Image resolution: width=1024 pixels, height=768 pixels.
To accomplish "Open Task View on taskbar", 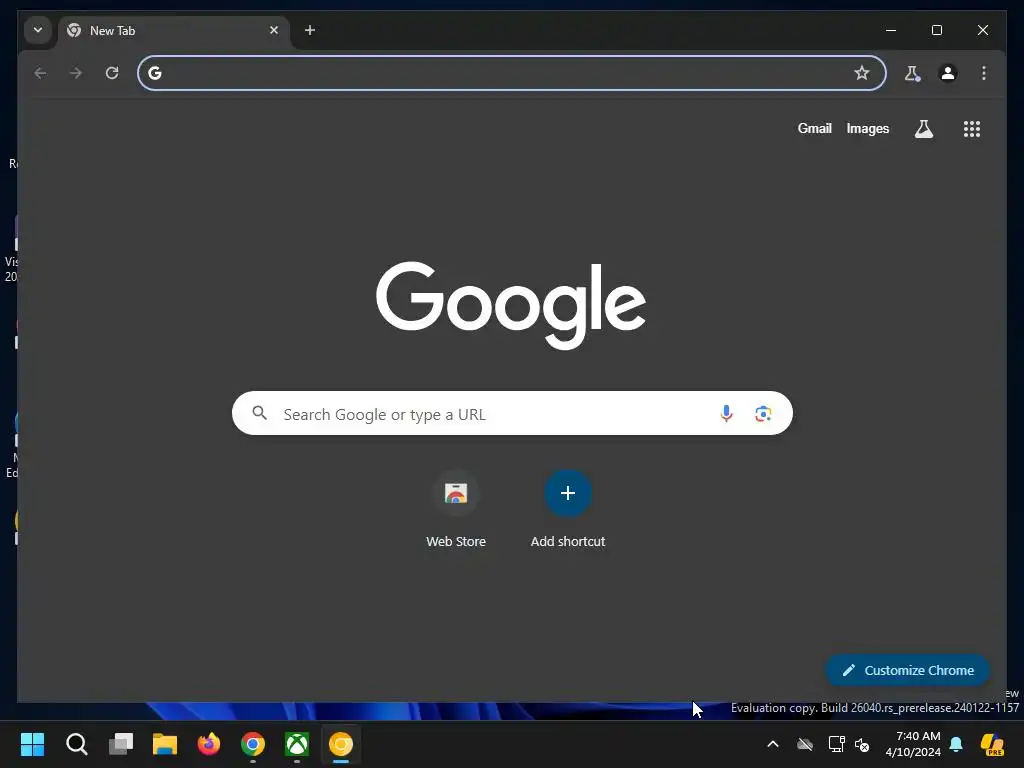I will coord(121,744).
